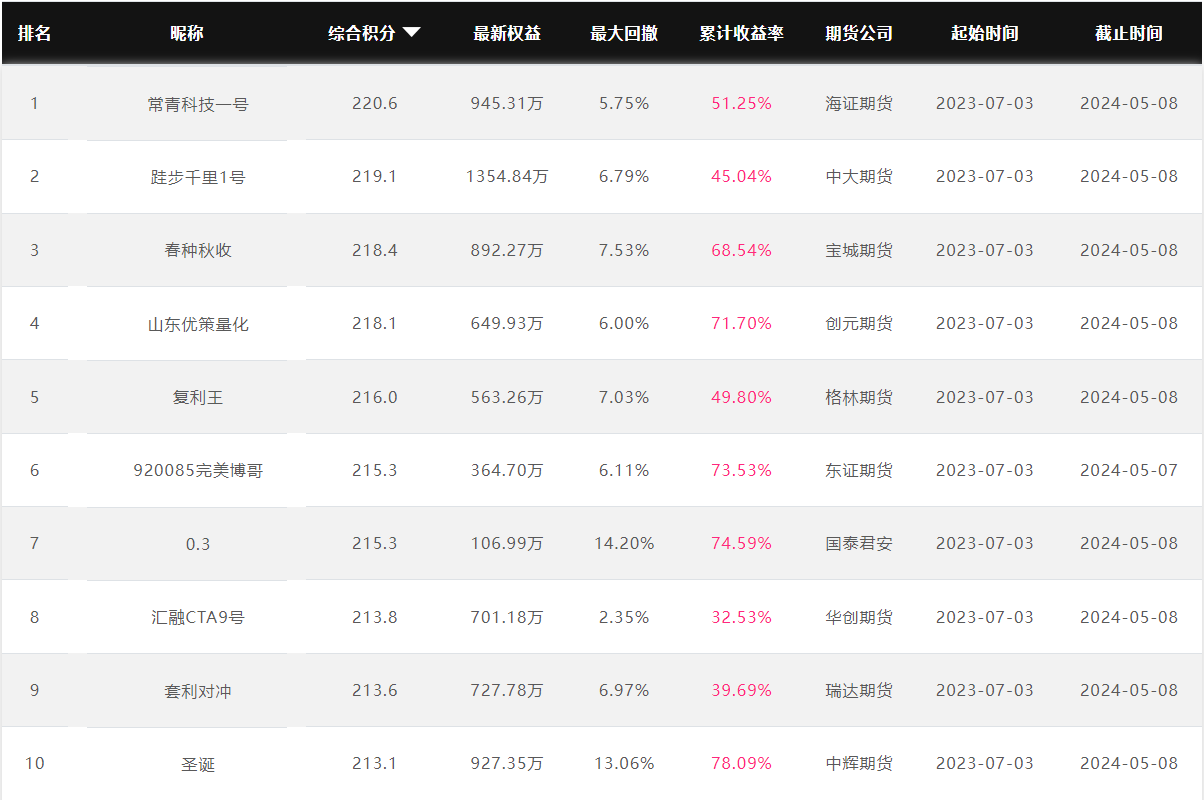Click the 945.31万 equity value
The width and height of the screenshot is (1204, 800).
pyautogui.click(x=507, y=103)
